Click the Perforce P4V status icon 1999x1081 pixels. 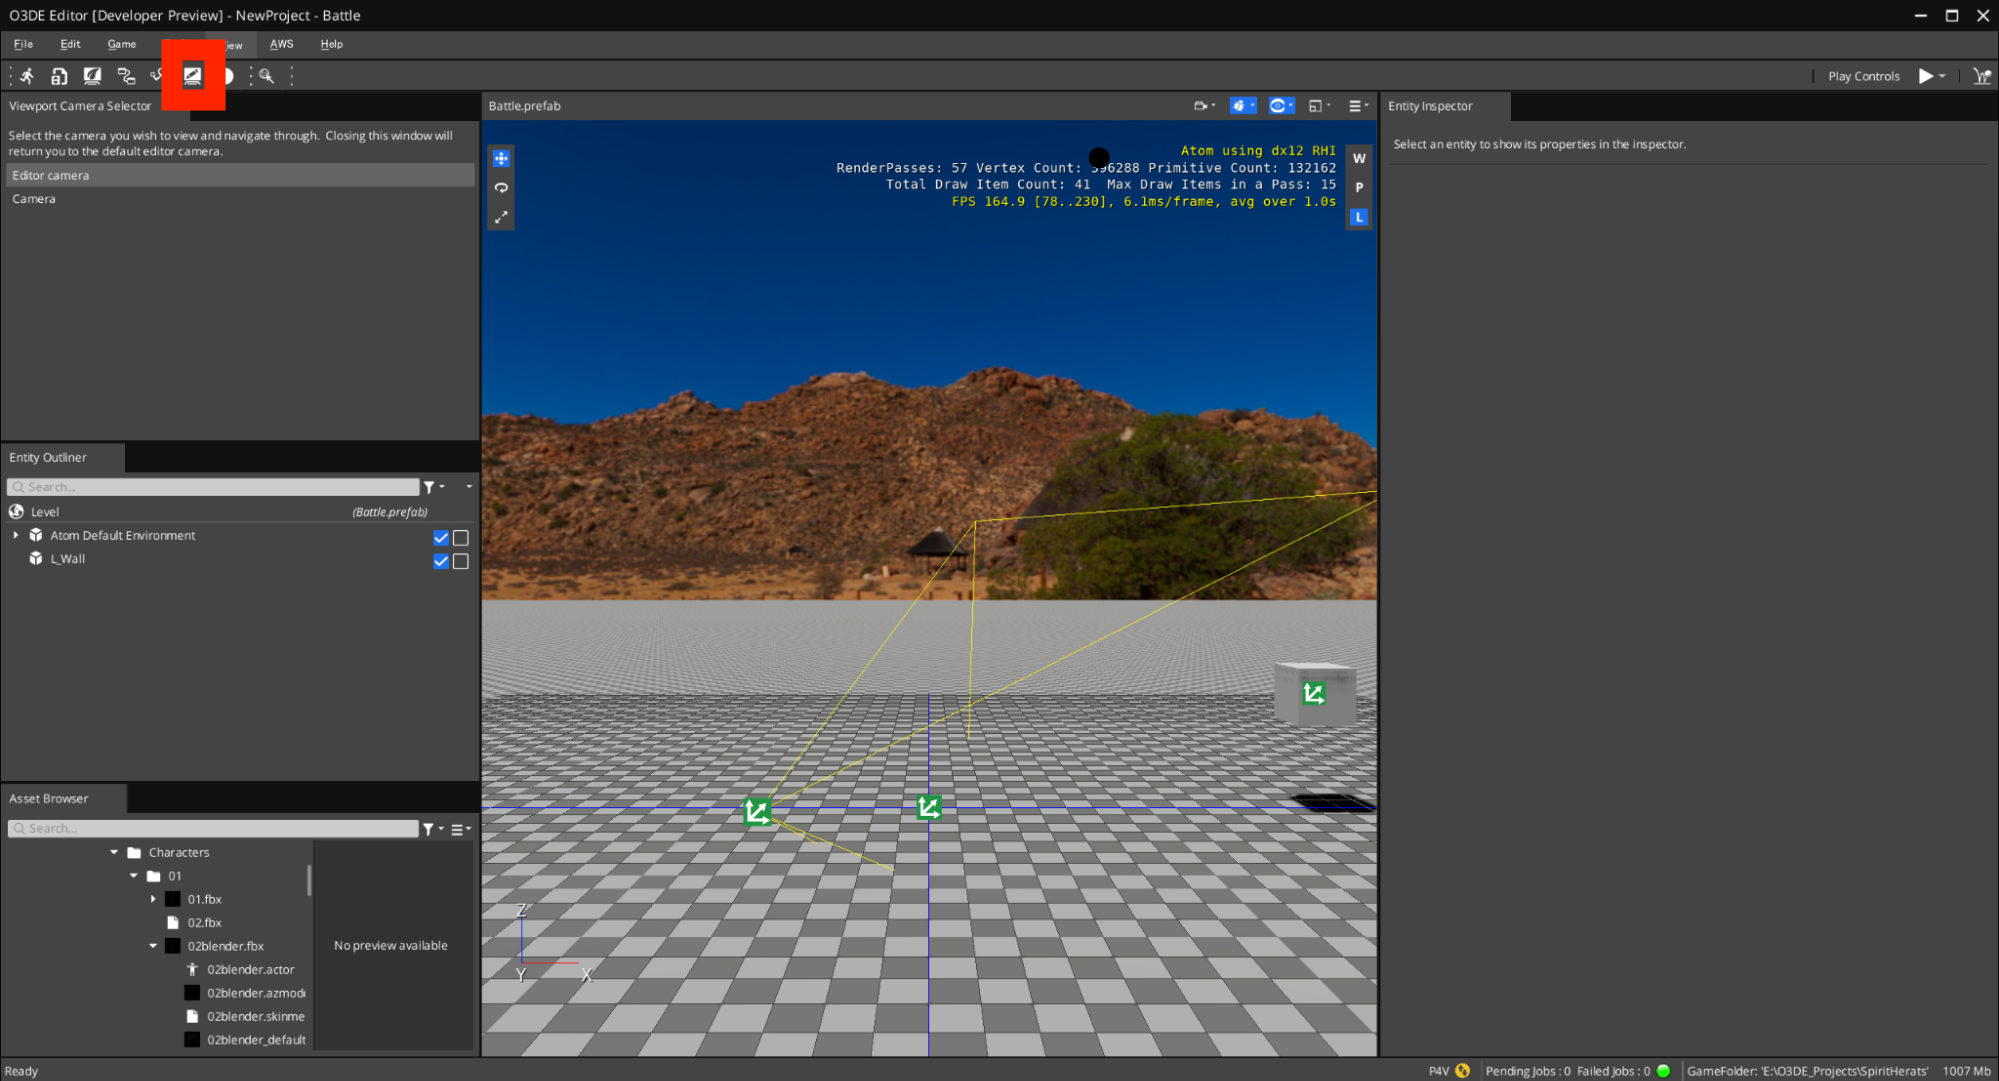1462,1071
